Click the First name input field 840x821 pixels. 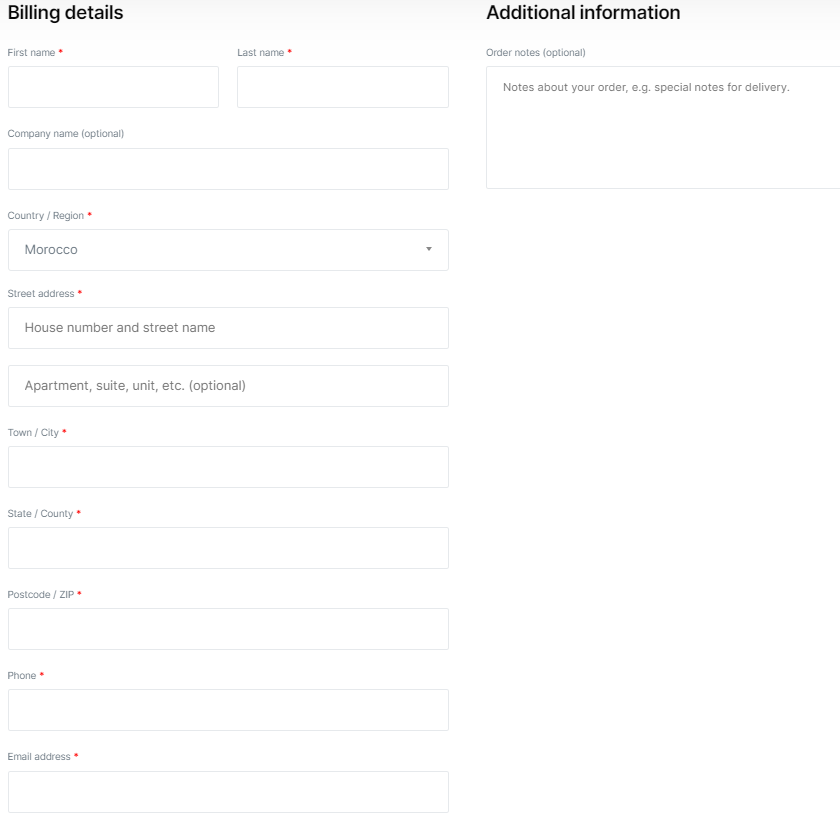tap(113, 87)
